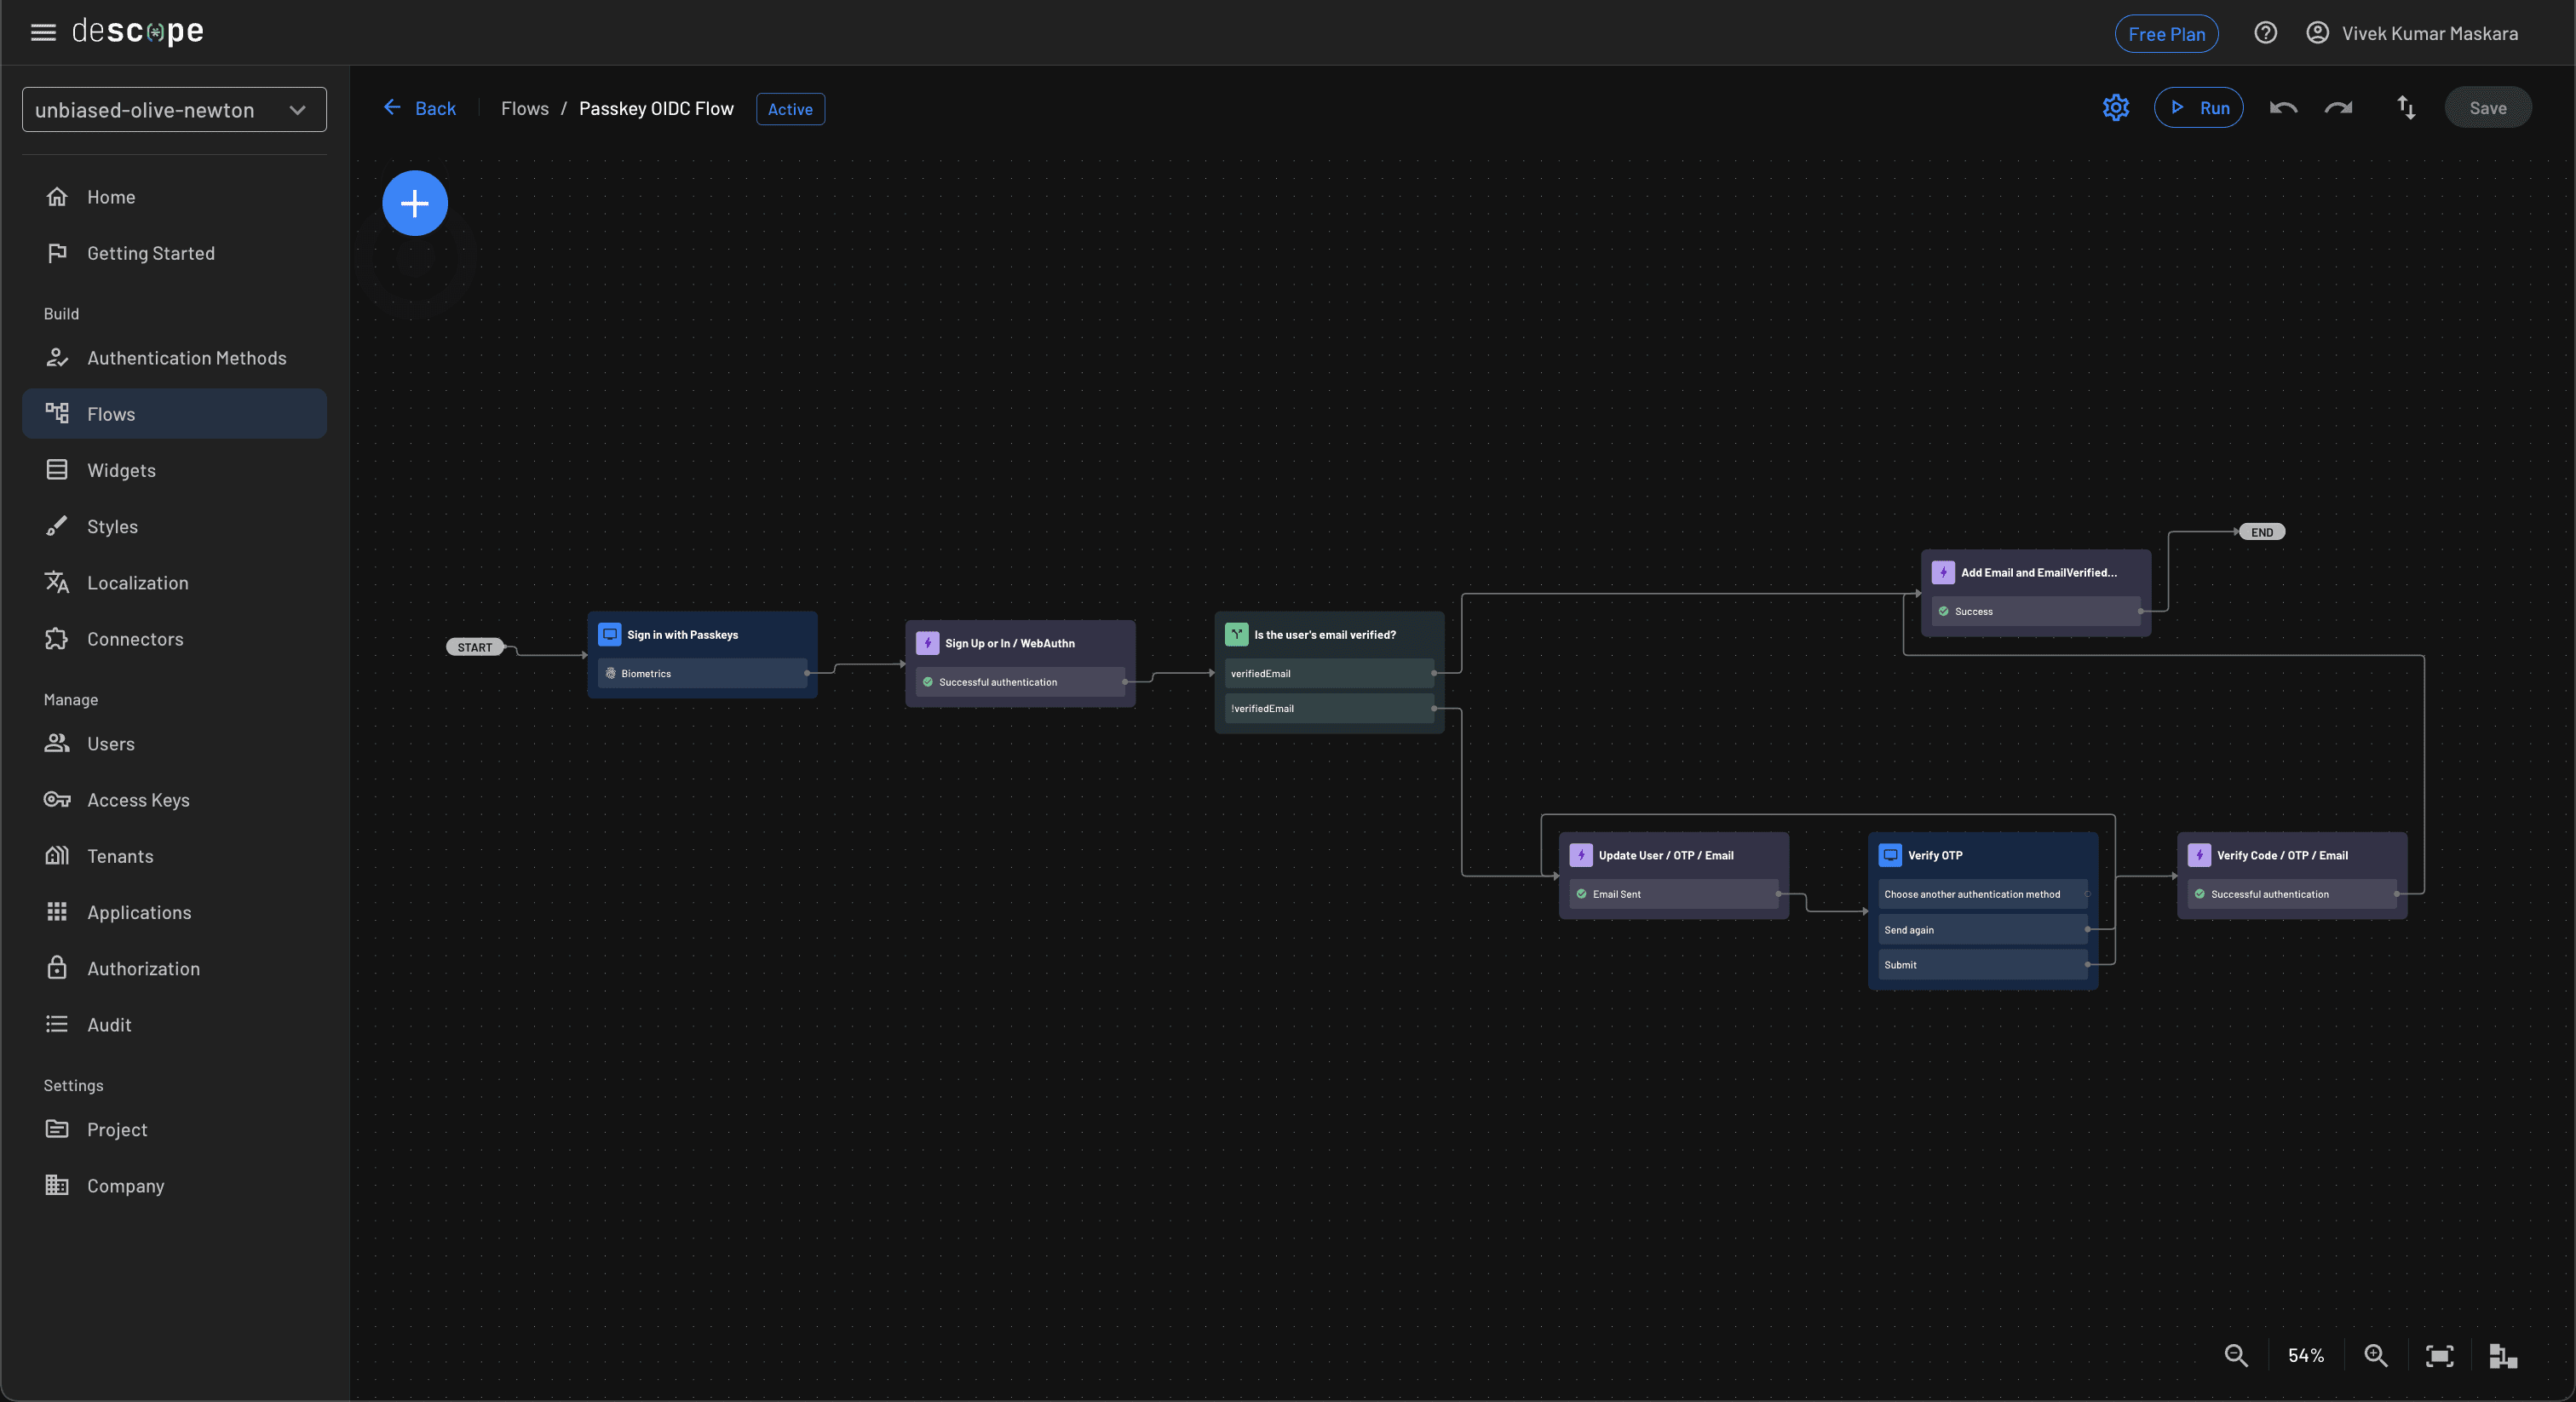Click the Run button
The height and width of the screenshot is (1402, 2576).
click(x=2198, y=107)
